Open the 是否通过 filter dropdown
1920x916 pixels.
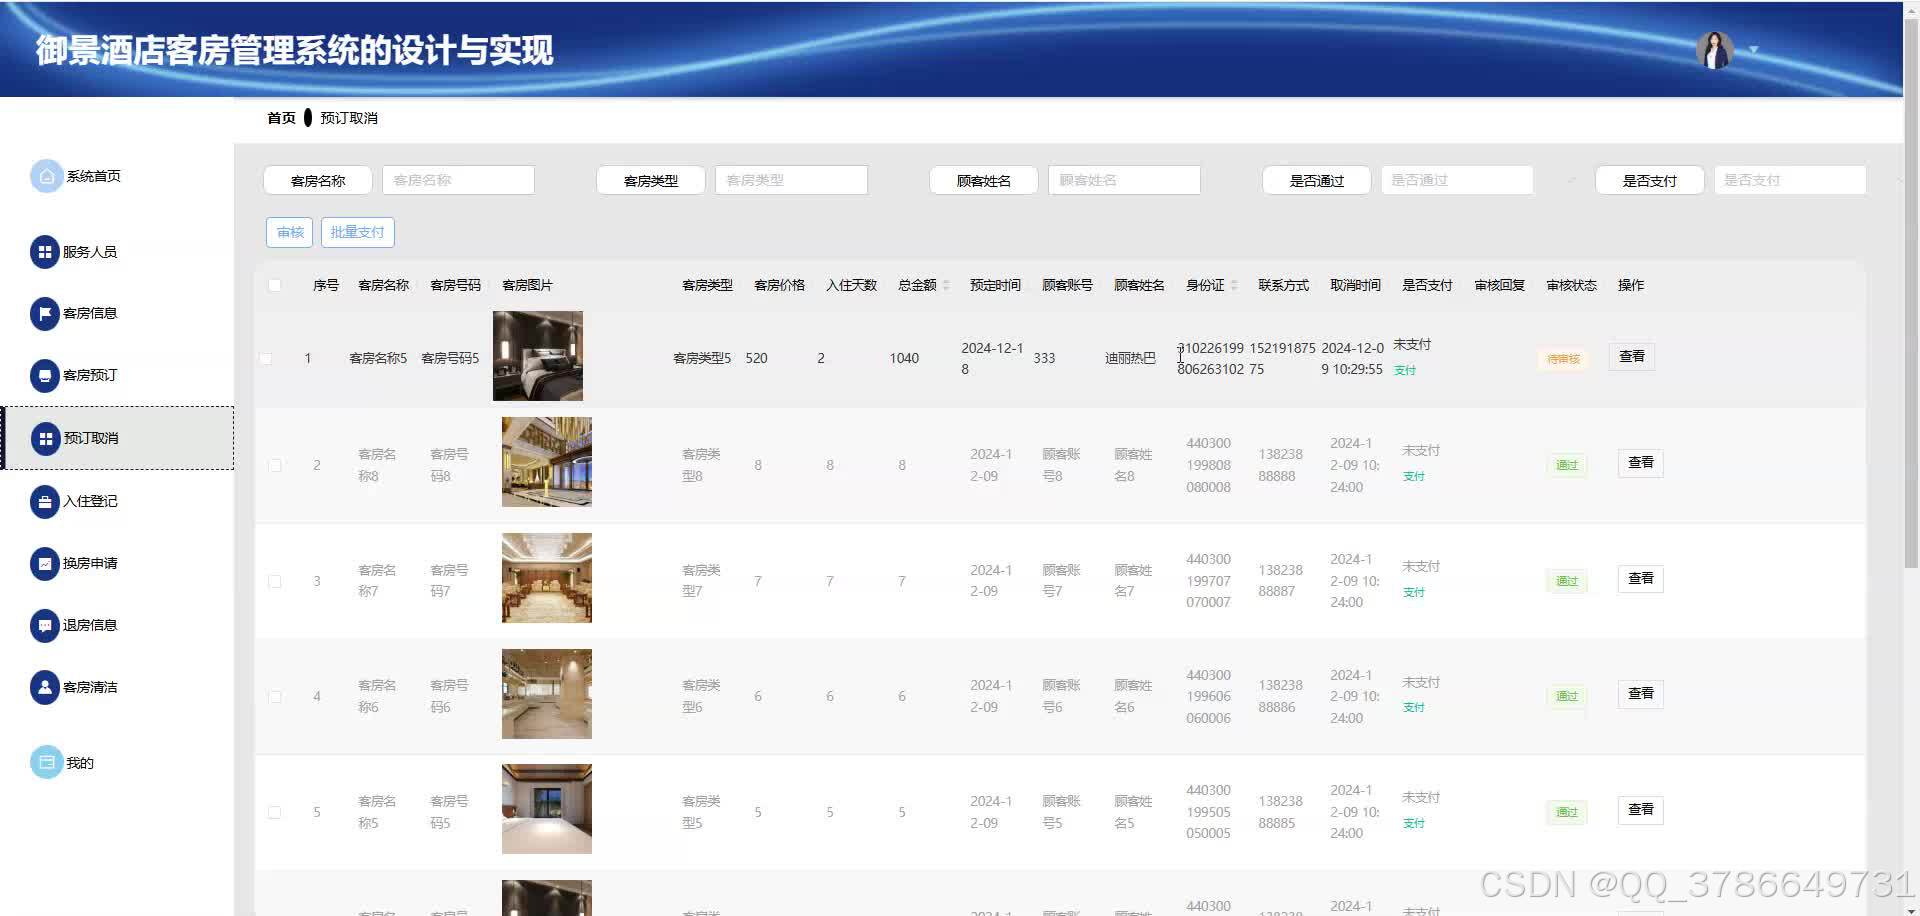click(x=1456, y=180)
